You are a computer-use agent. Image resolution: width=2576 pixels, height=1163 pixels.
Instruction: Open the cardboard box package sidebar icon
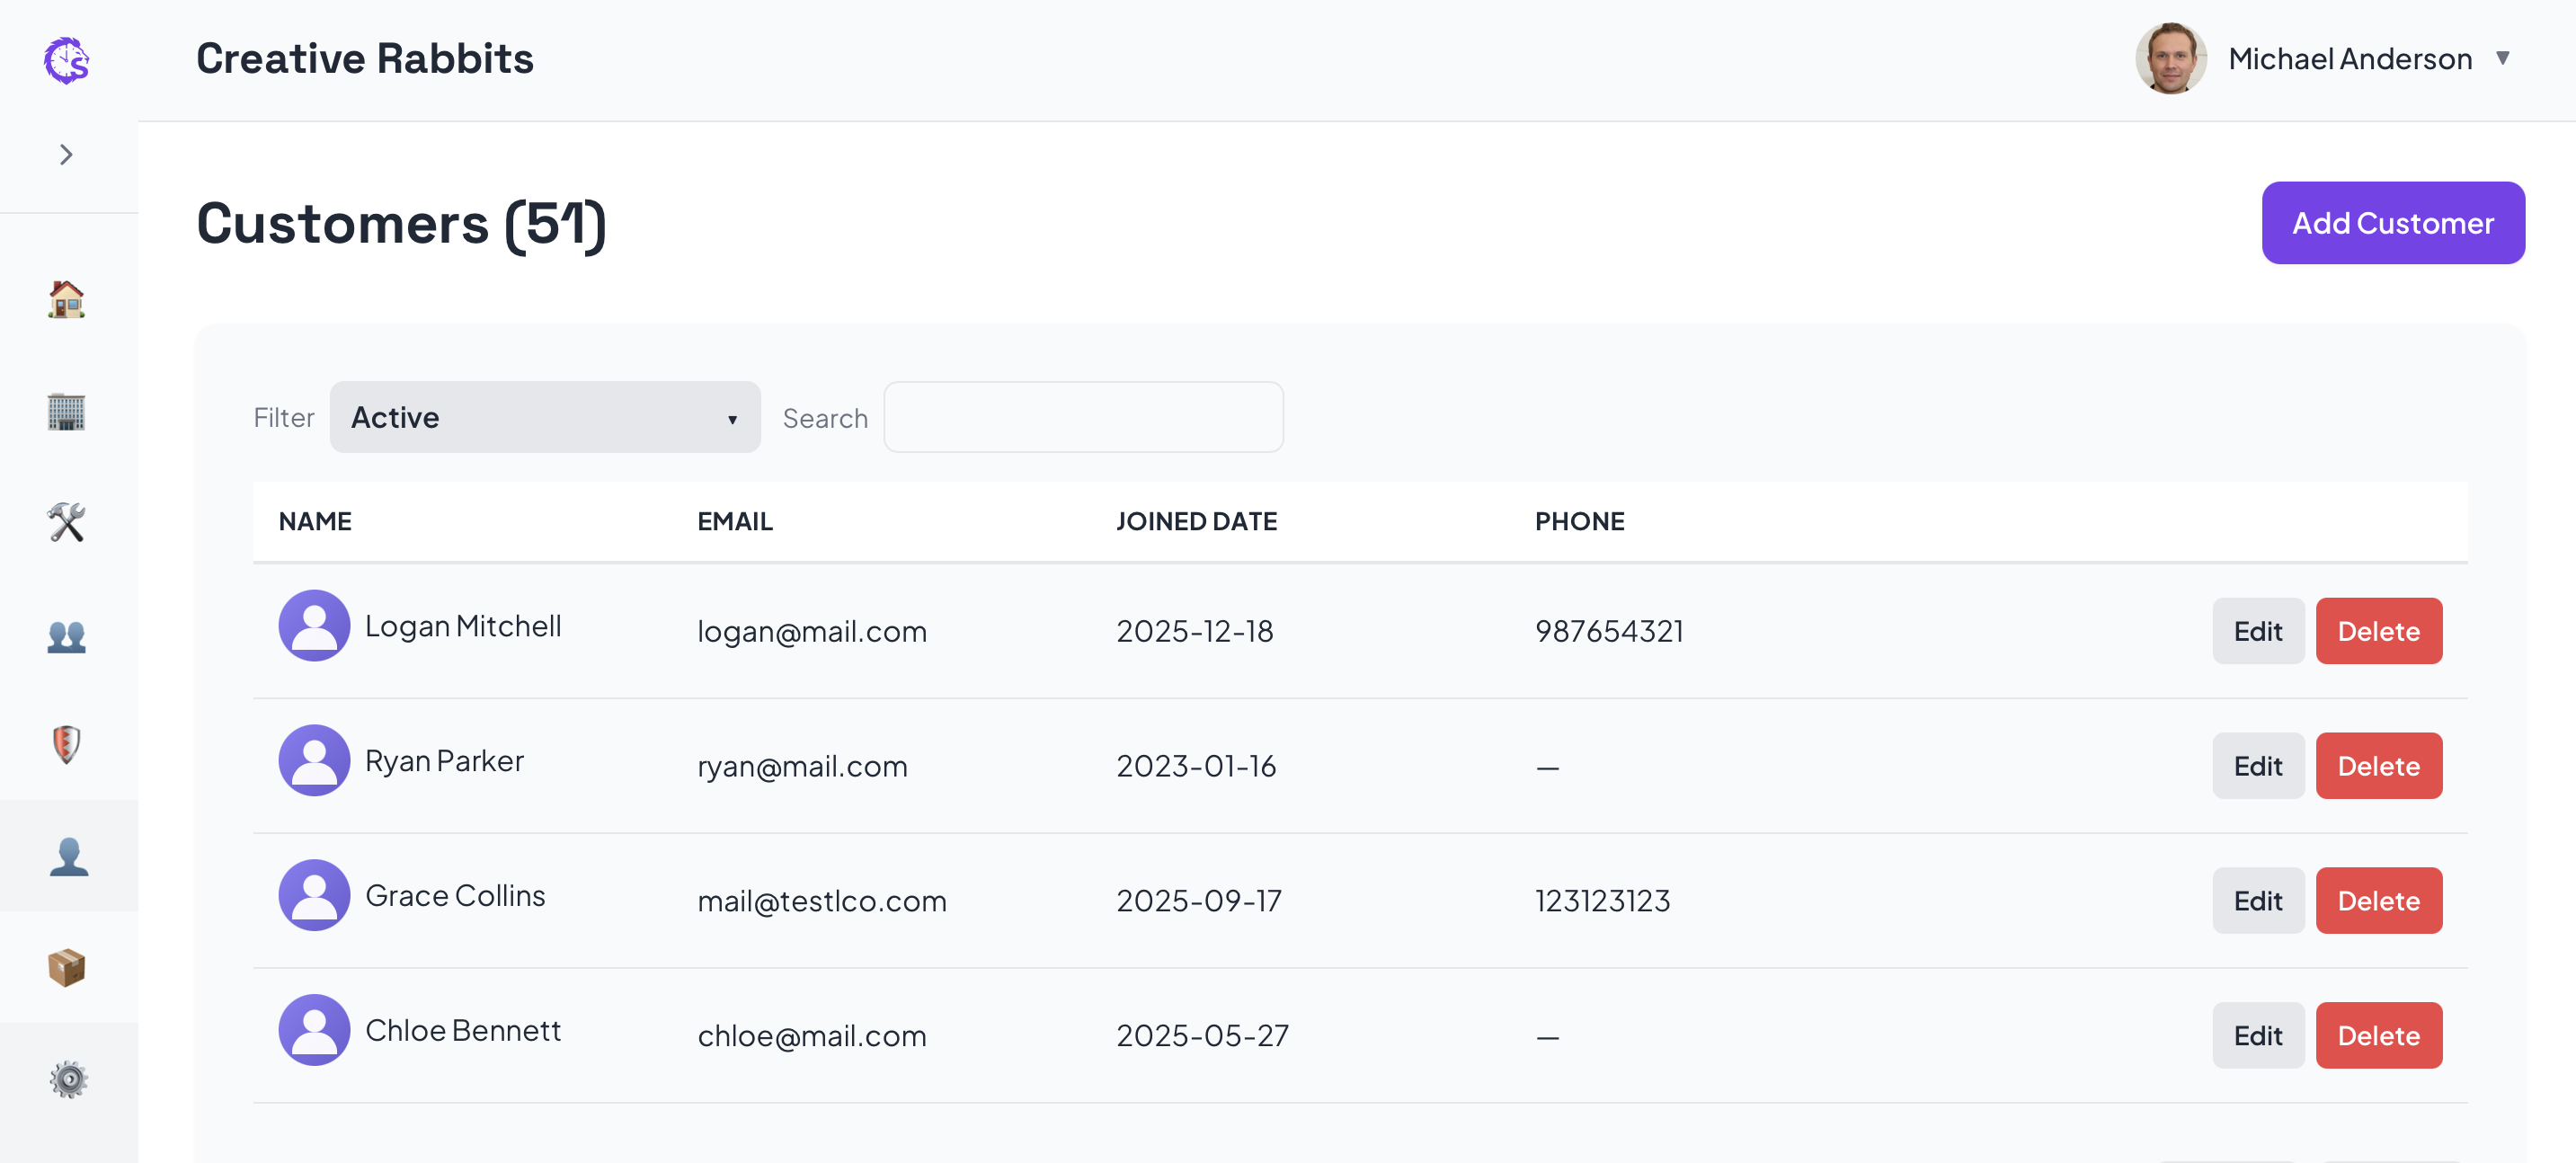67,968
